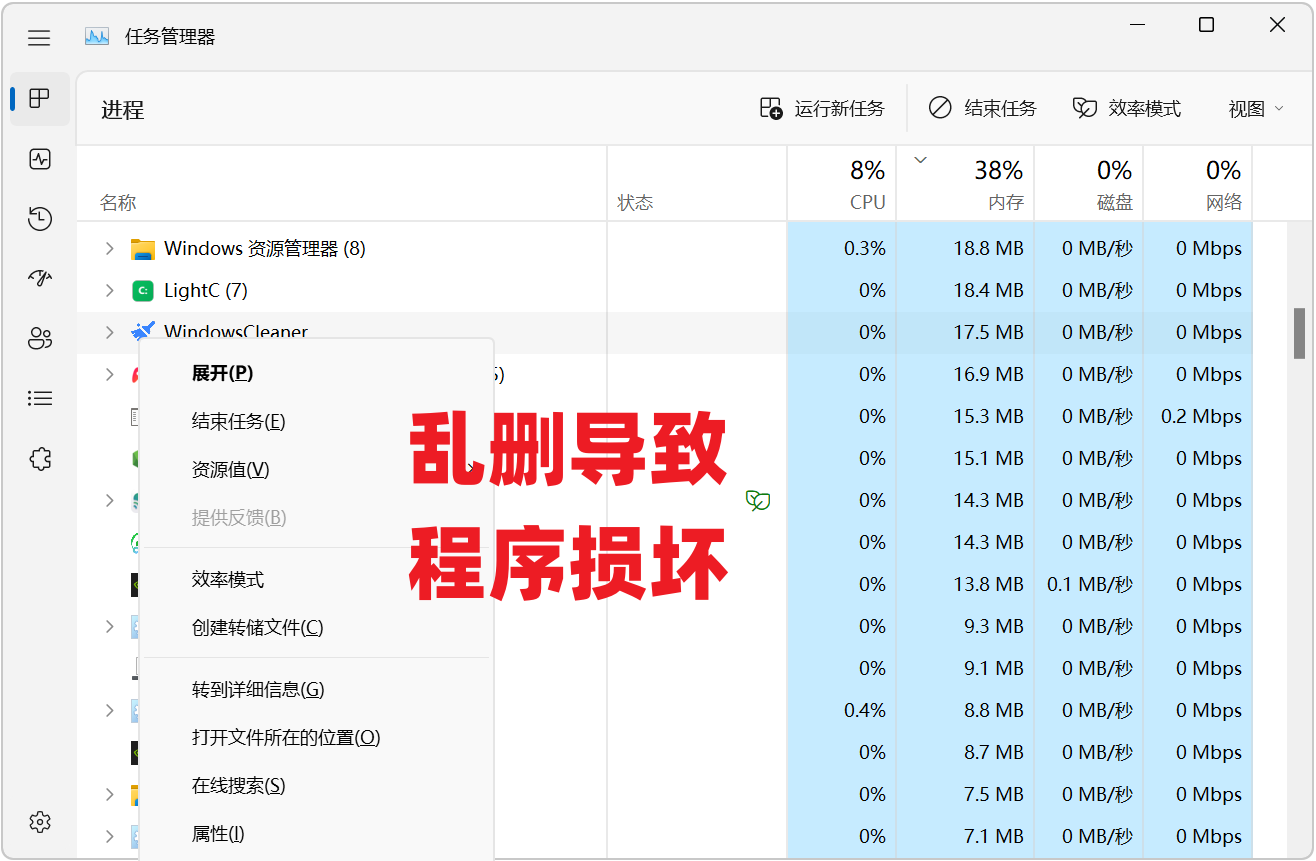
Task: Choose 在线搜索(S) in context menu
Action: point(316,785)
